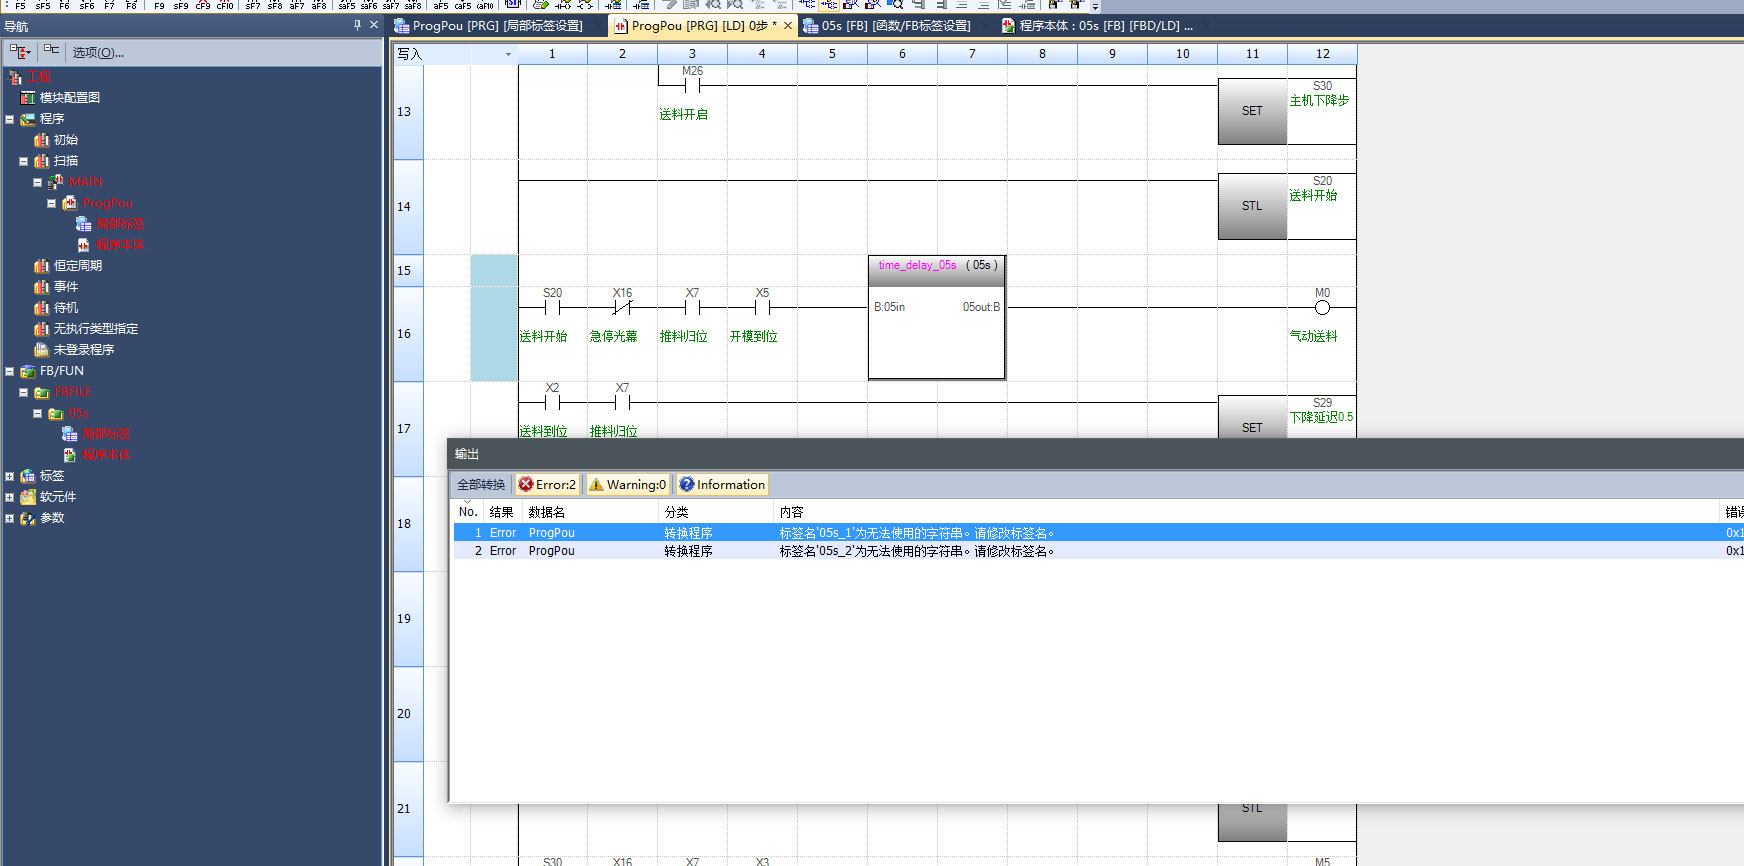Click the SET S30 instruction block
Screen dimensions: 1744x866
(x=1252, y=112)
